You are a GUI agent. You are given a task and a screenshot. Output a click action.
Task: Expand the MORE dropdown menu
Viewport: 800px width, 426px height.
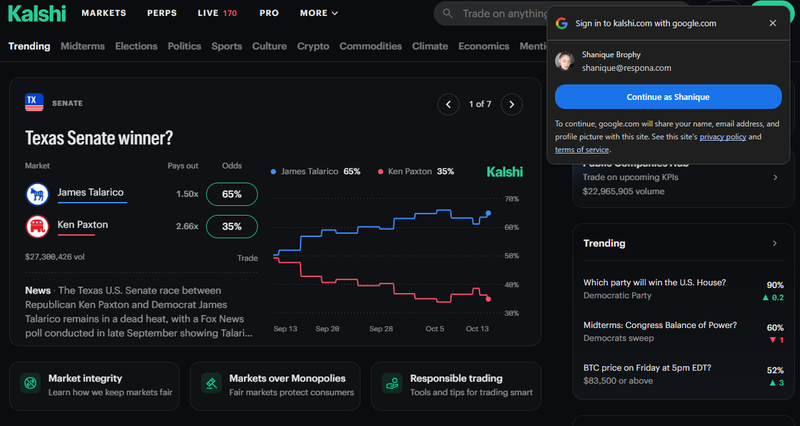coord(319,13)
